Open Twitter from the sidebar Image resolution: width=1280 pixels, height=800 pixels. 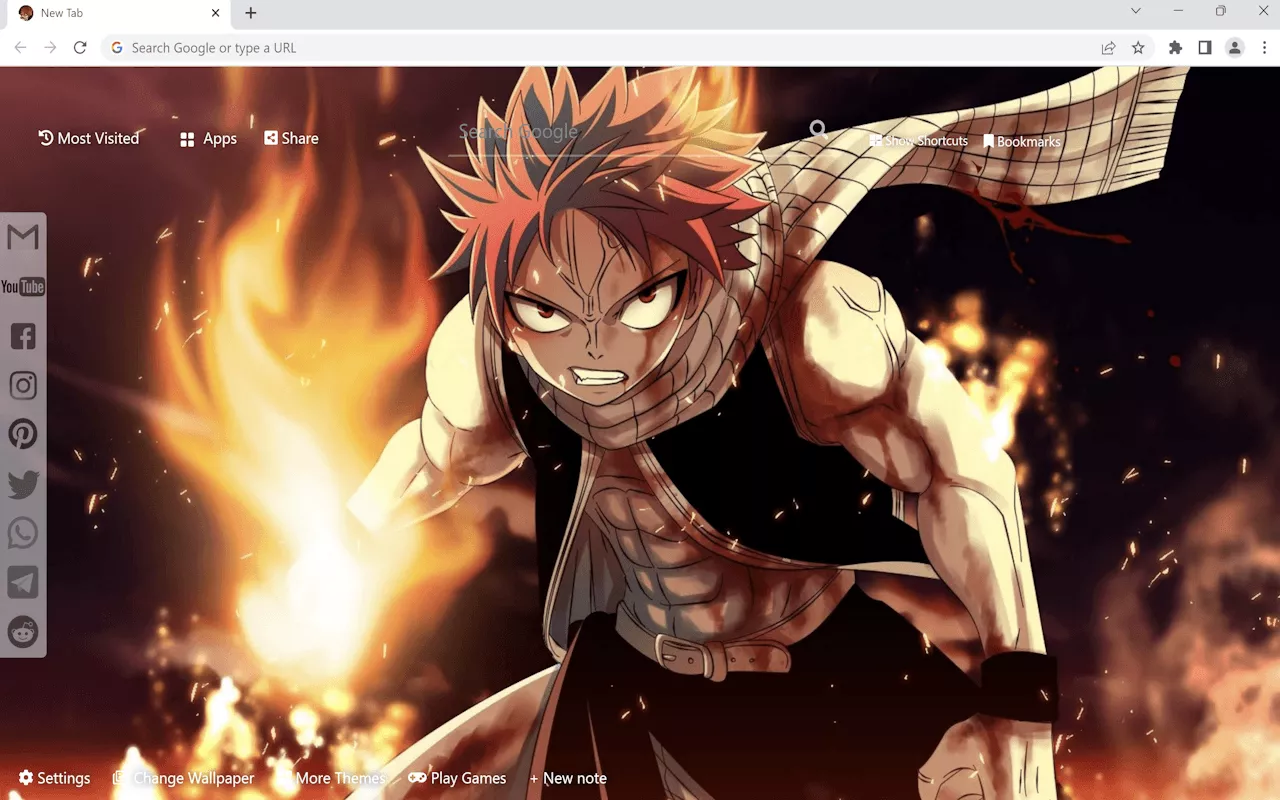[23, 484]
